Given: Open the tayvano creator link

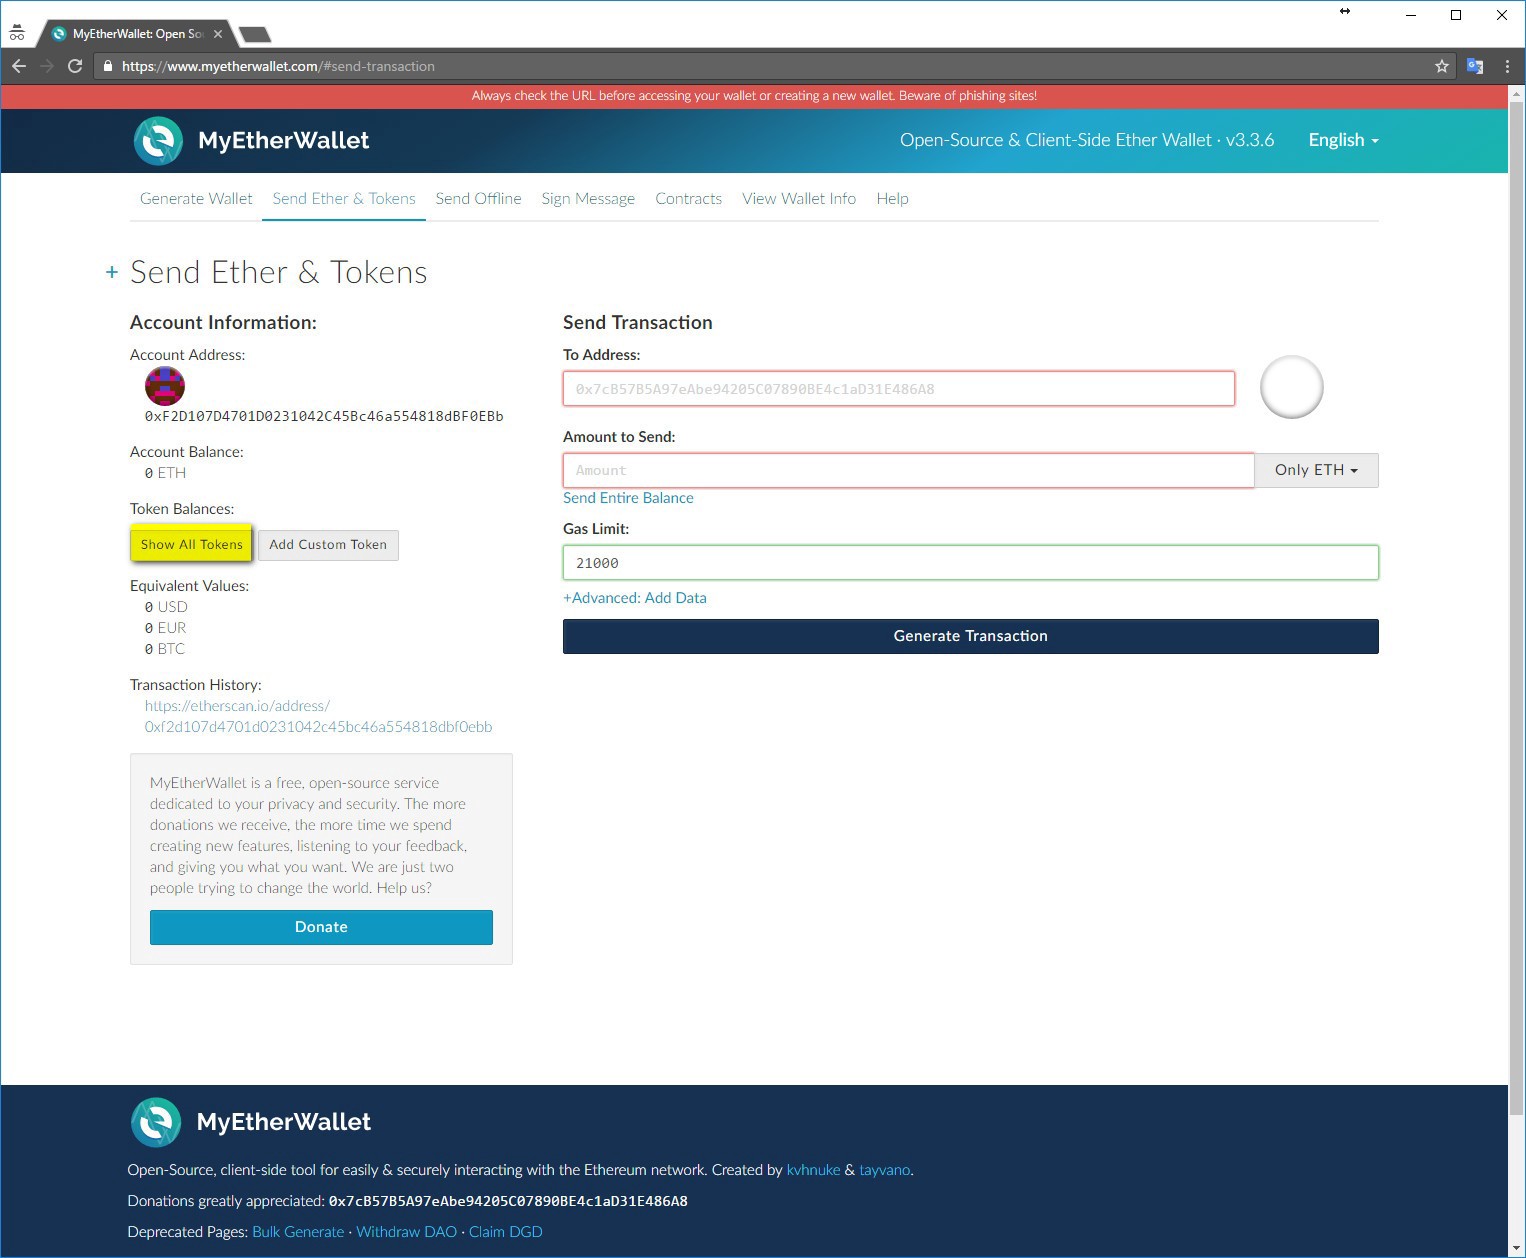Looking at the screenshot, I should click(x=885, y=1170).
